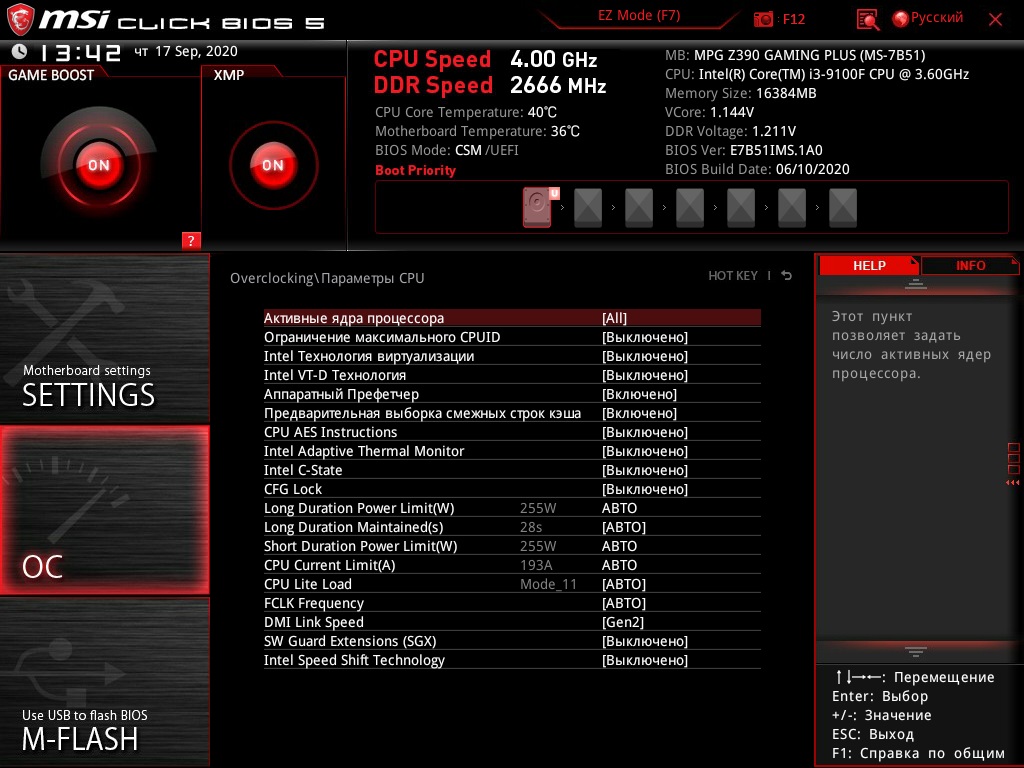The height and width of the screenshot is (768, 1024).
Task: Click the BIOS Ver E7B51IMS.1A0 text
Action: click(744, 150)
